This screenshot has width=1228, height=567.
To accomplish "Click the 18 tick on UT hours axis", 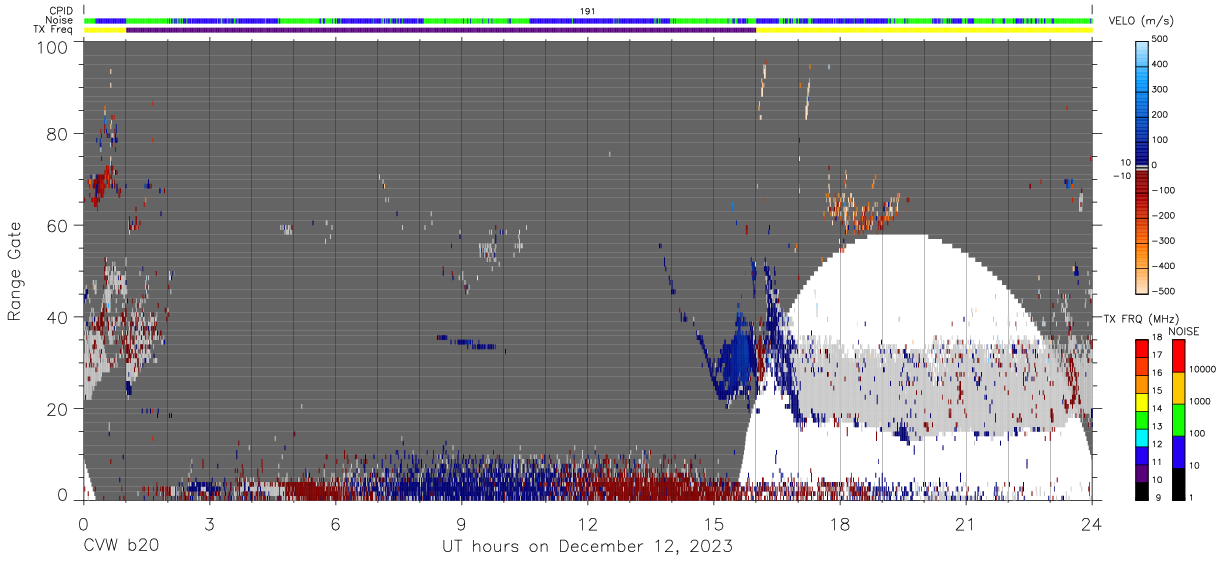I will pos(840,524).
